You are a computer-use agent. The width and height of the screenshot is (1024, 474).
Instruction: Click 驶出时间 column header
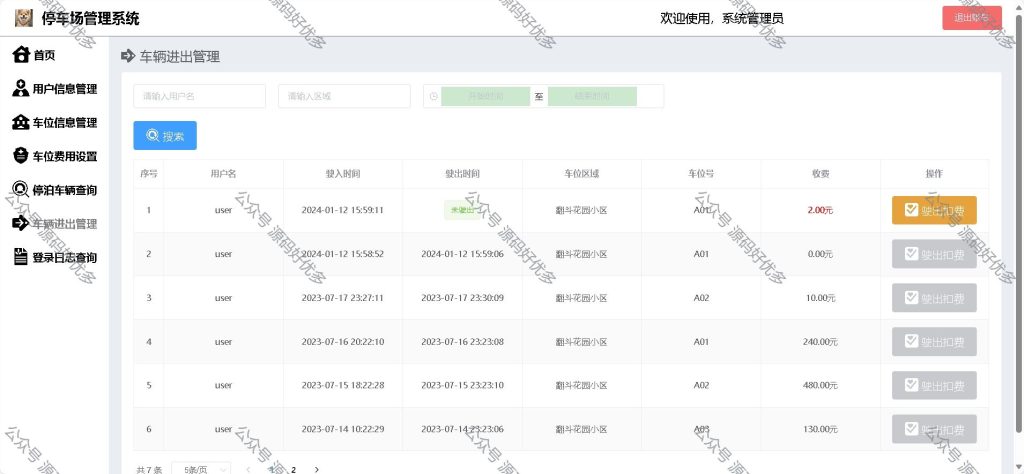pos(462,174)
